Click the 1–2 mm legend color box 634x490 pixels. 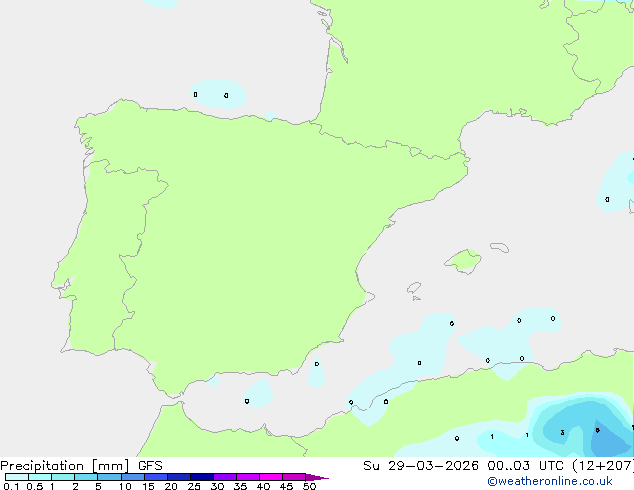coord(63,477)
